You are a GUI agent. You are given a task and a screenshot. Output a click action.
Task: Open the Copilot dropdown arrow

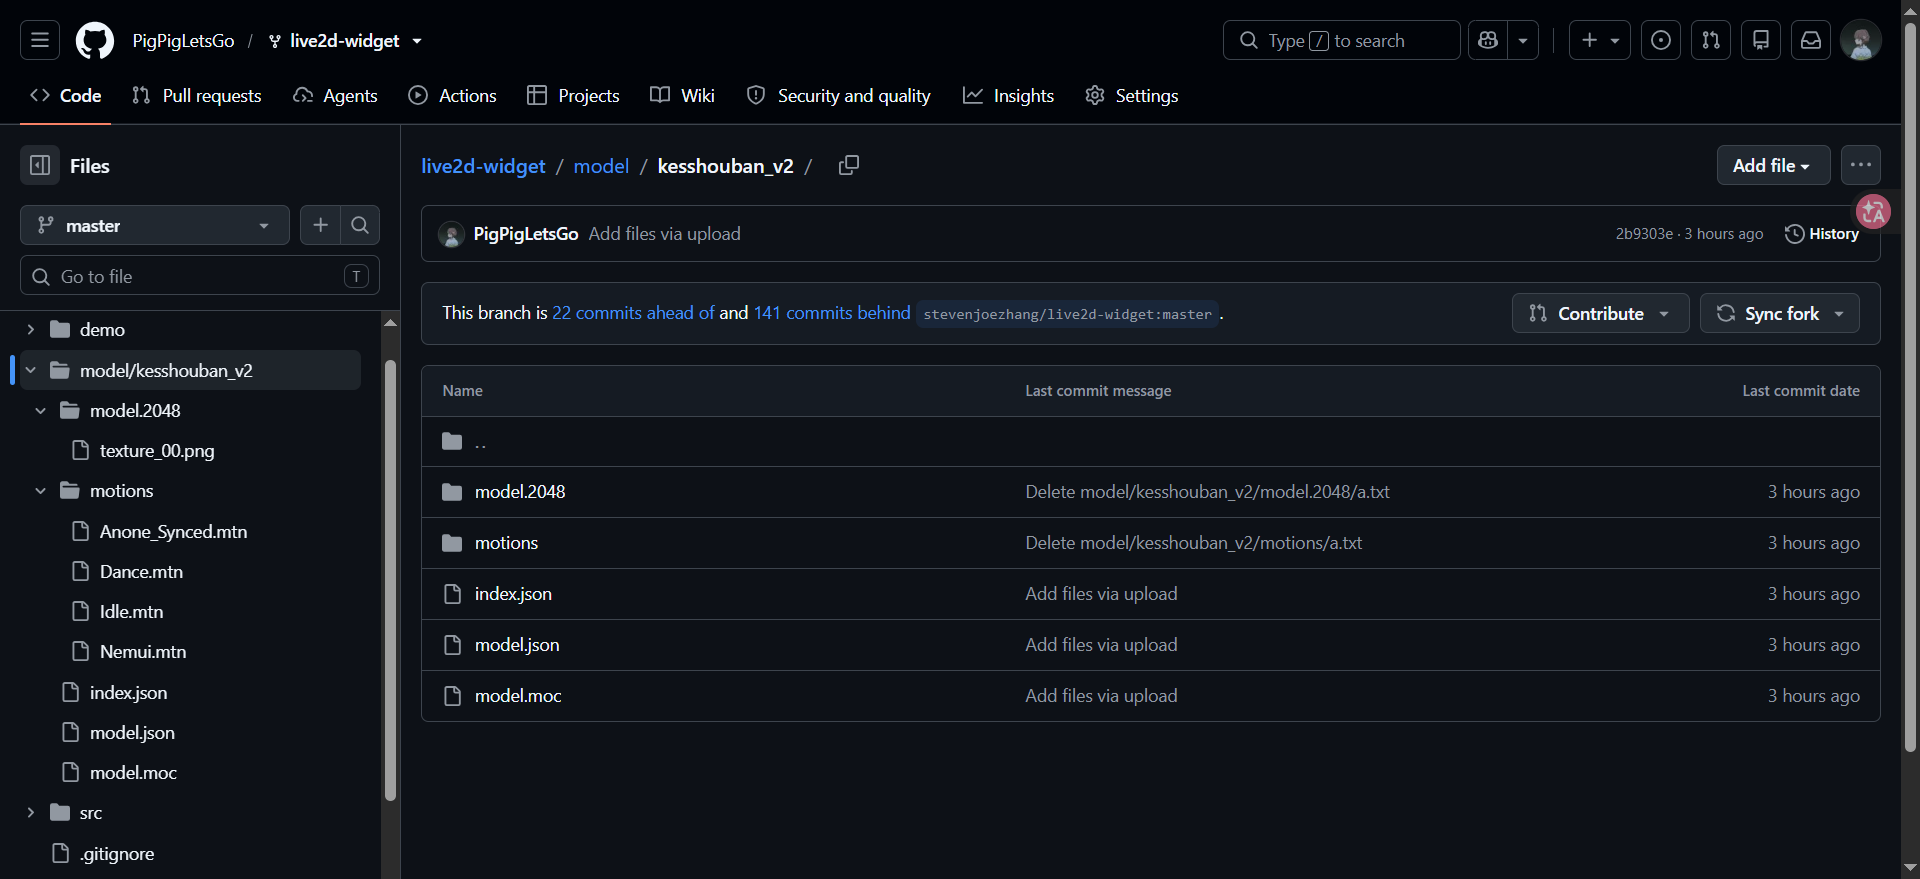click(1523, 40)
